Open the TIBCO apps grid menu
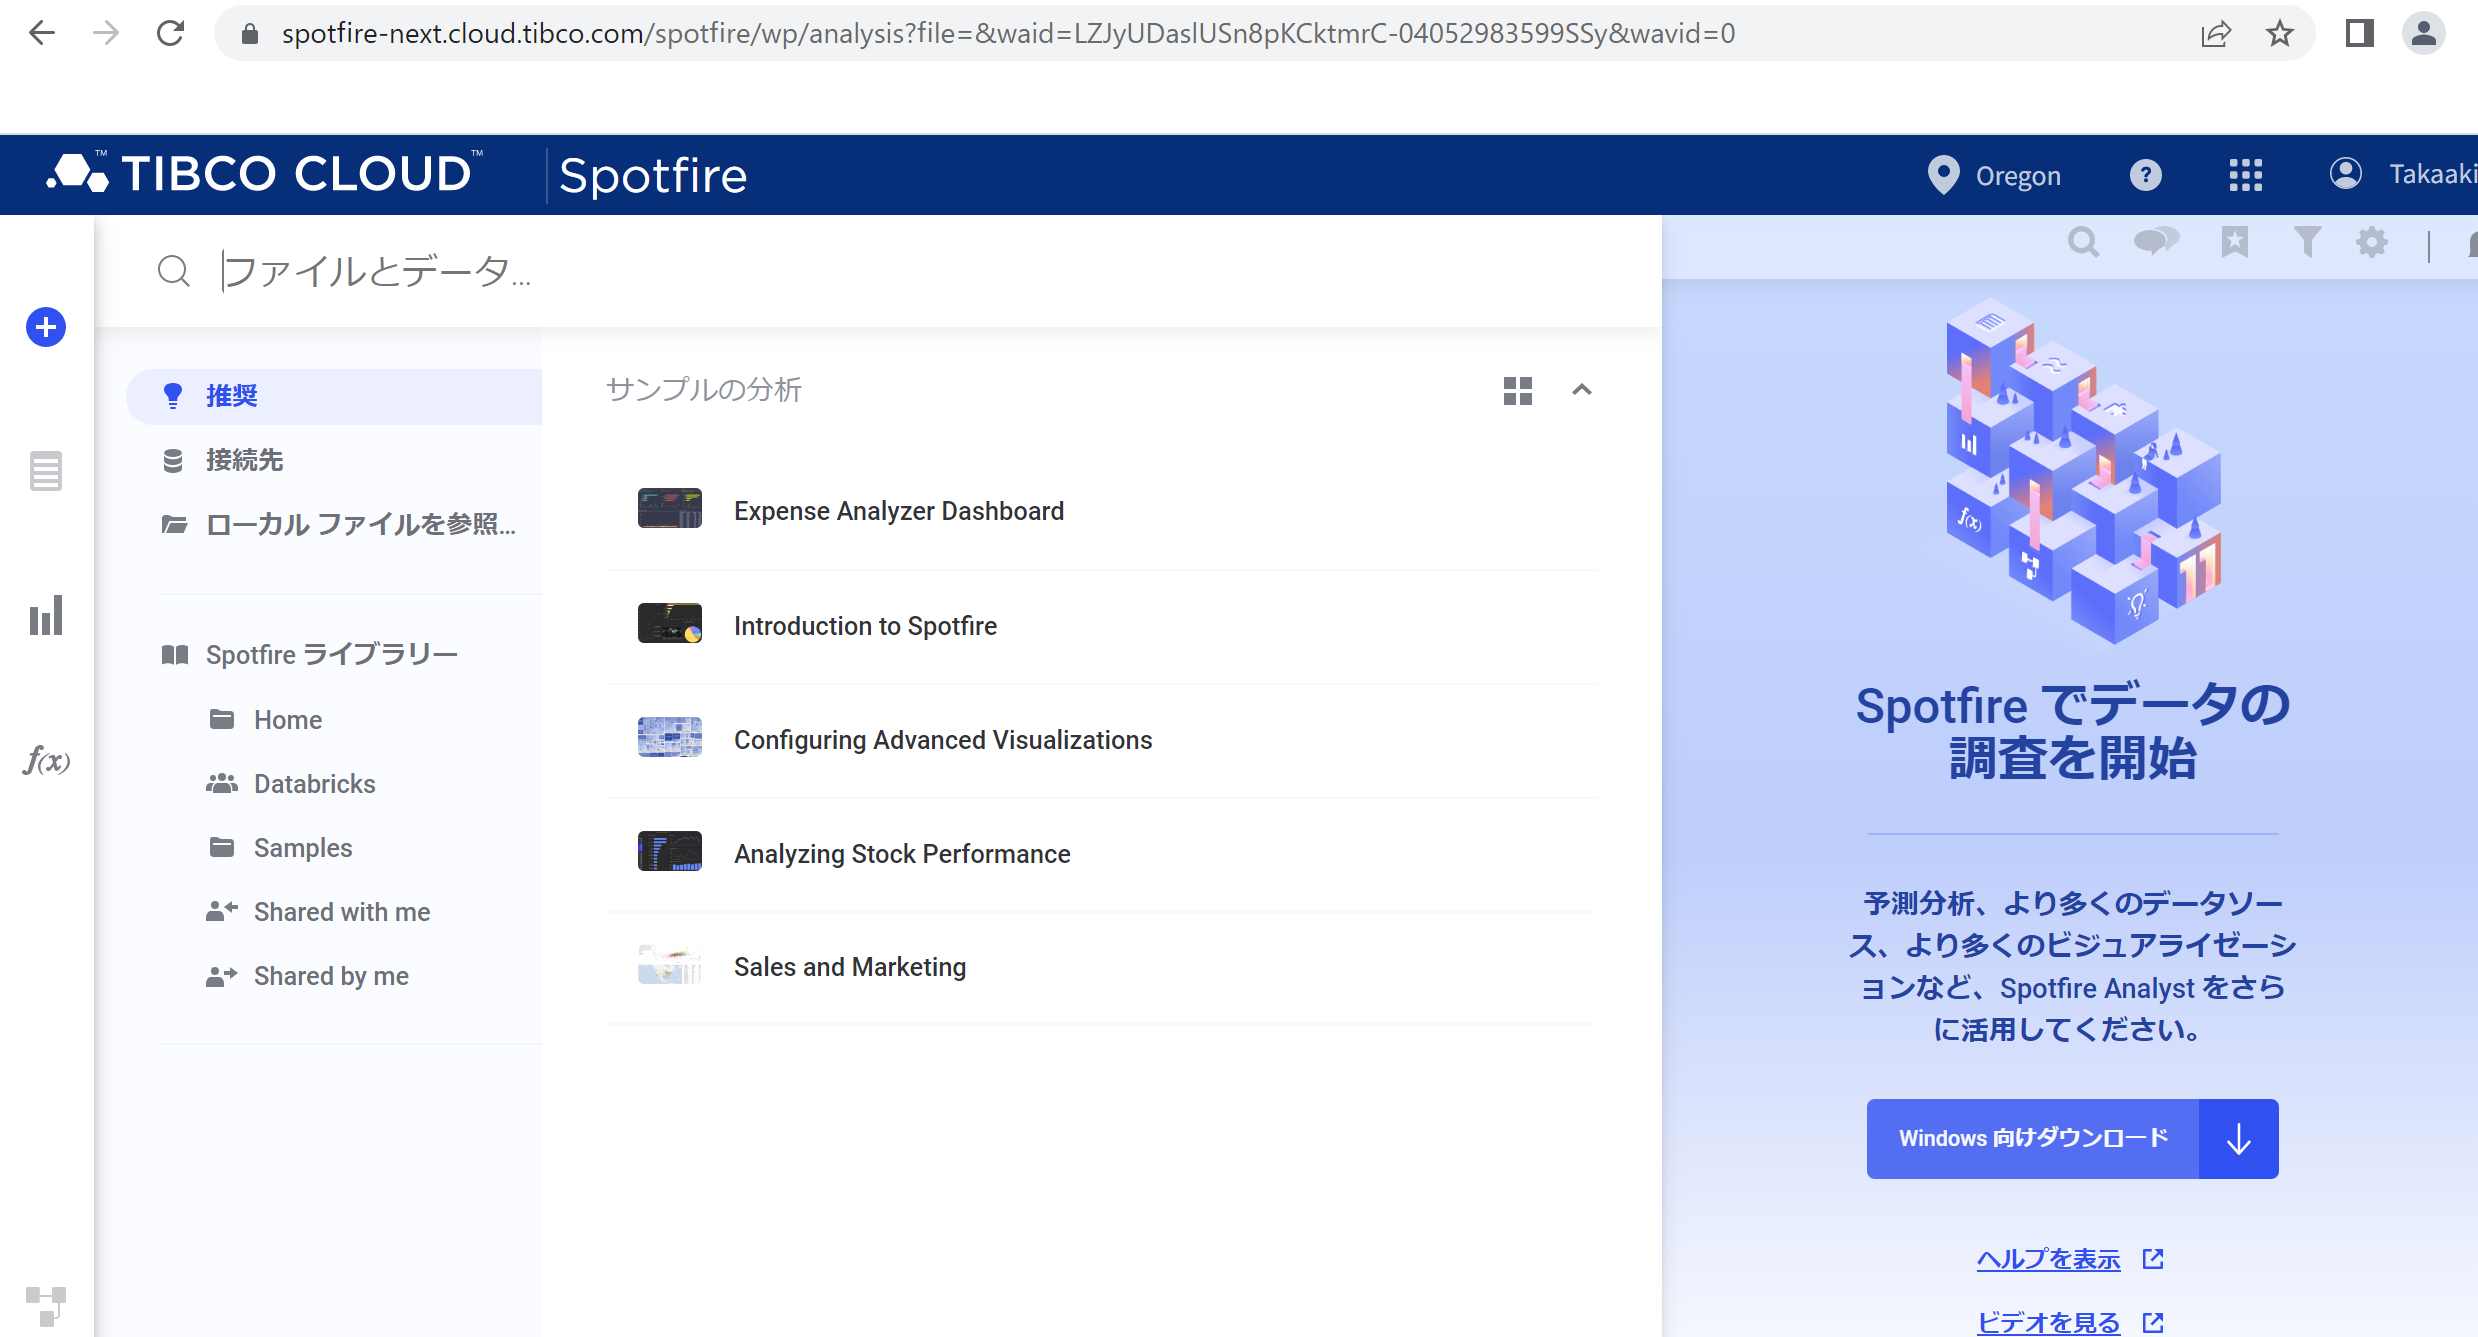2478x1337 pixels. [2245, 175]
